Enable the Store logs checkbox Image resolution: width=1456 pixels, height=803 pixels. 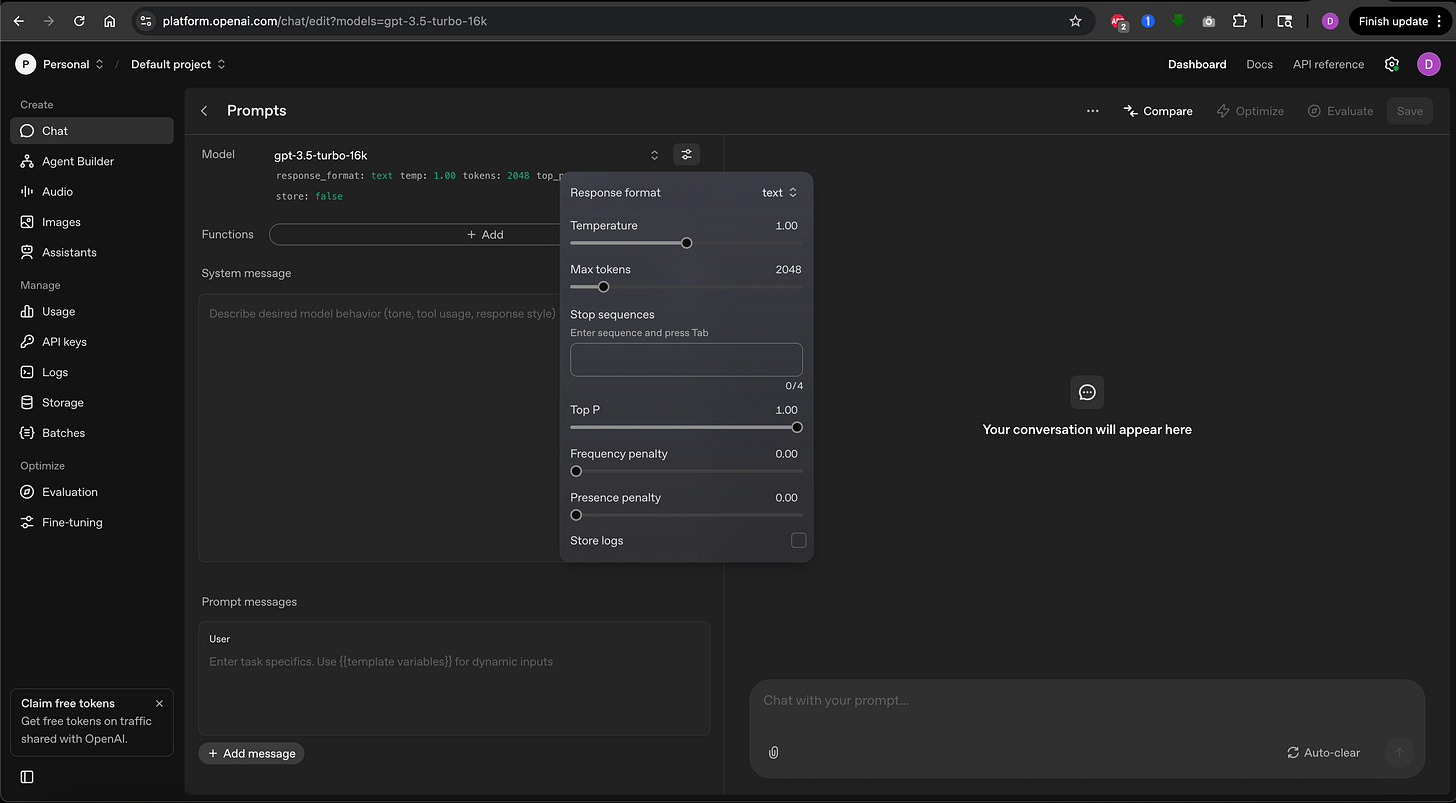tap(798, 541)
